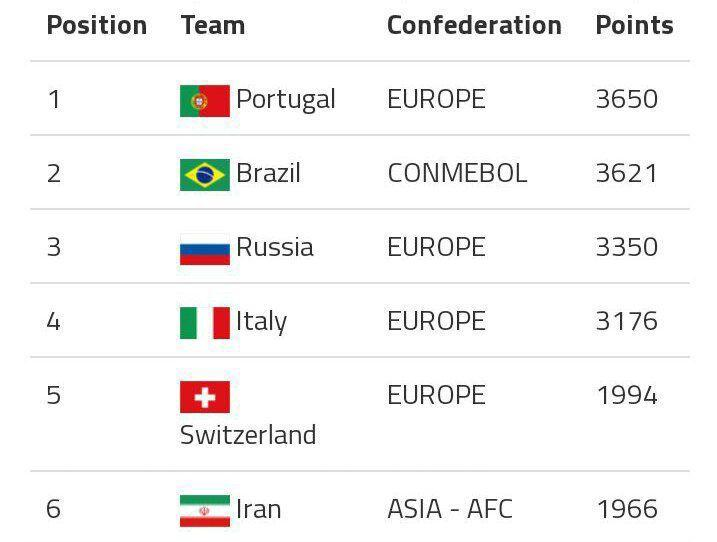Click the Iran flag icon
717x542 pixels.
(x=205, y=511)
